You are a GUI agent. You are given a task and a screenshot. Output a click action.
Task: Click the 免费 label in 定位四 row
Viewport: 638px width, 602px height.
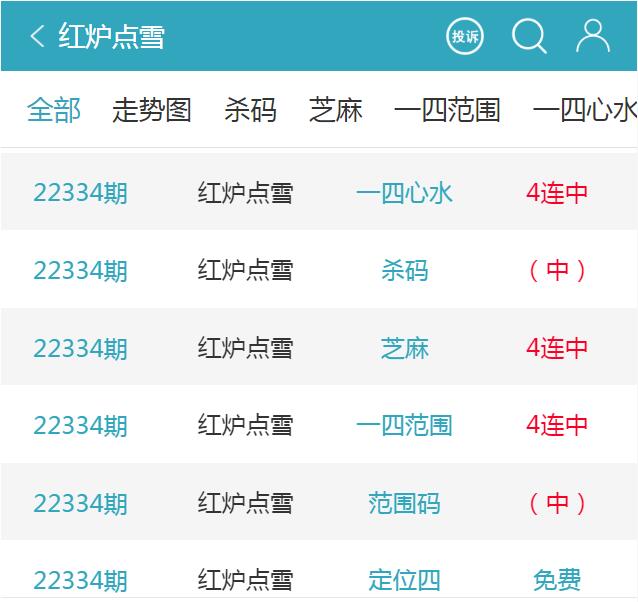[557, 580]
